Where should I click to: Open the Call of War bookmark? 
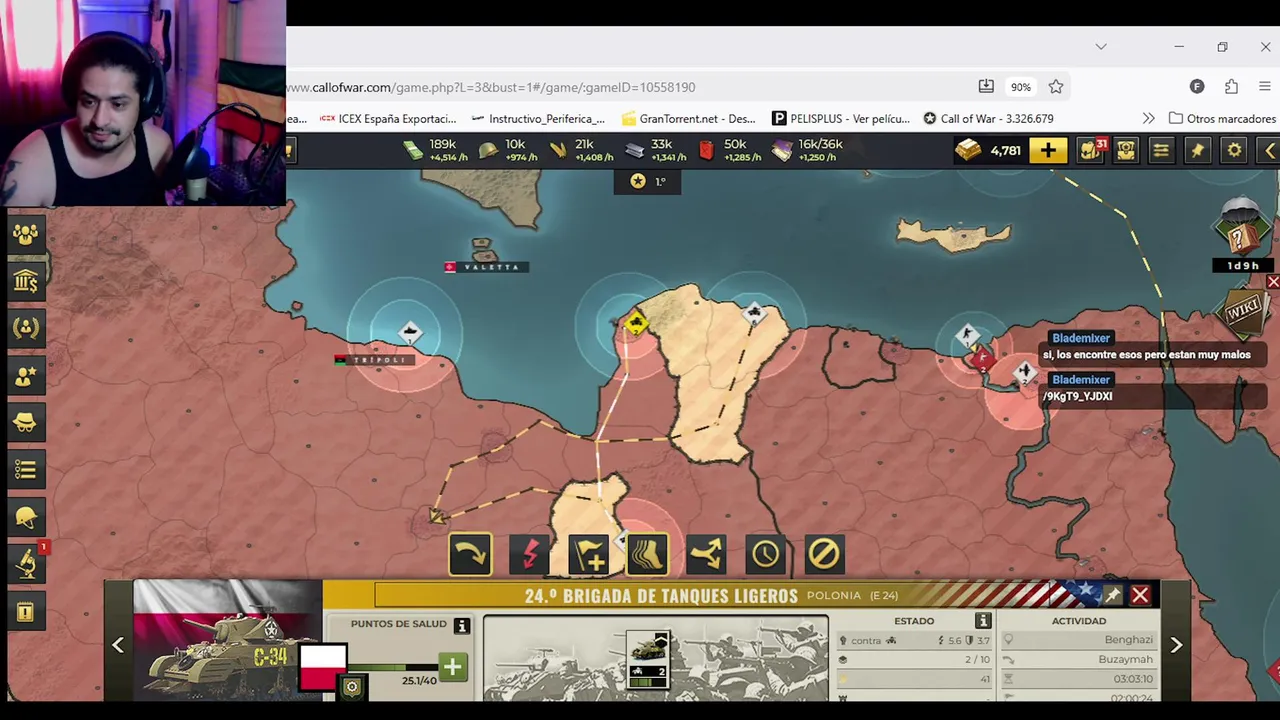(988, 118)
